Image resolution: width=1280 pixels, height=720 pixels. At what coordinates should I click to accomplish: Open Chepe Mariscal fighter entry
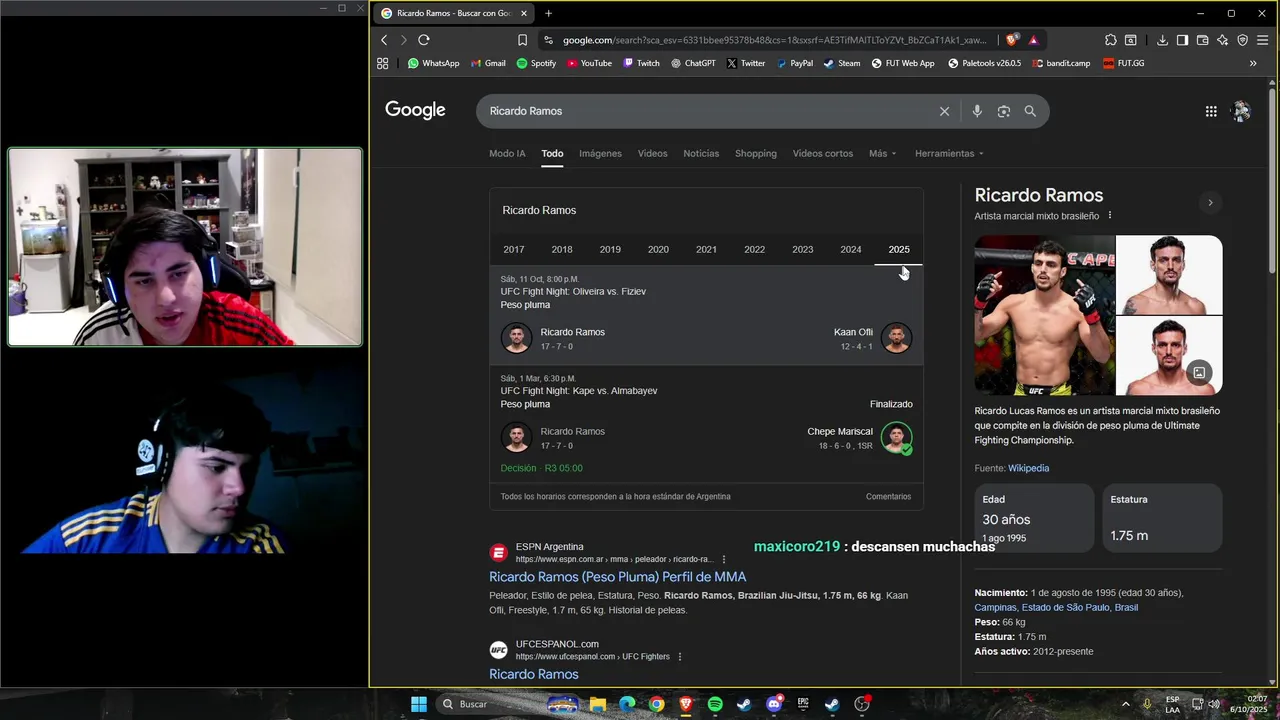pos(860,438)
